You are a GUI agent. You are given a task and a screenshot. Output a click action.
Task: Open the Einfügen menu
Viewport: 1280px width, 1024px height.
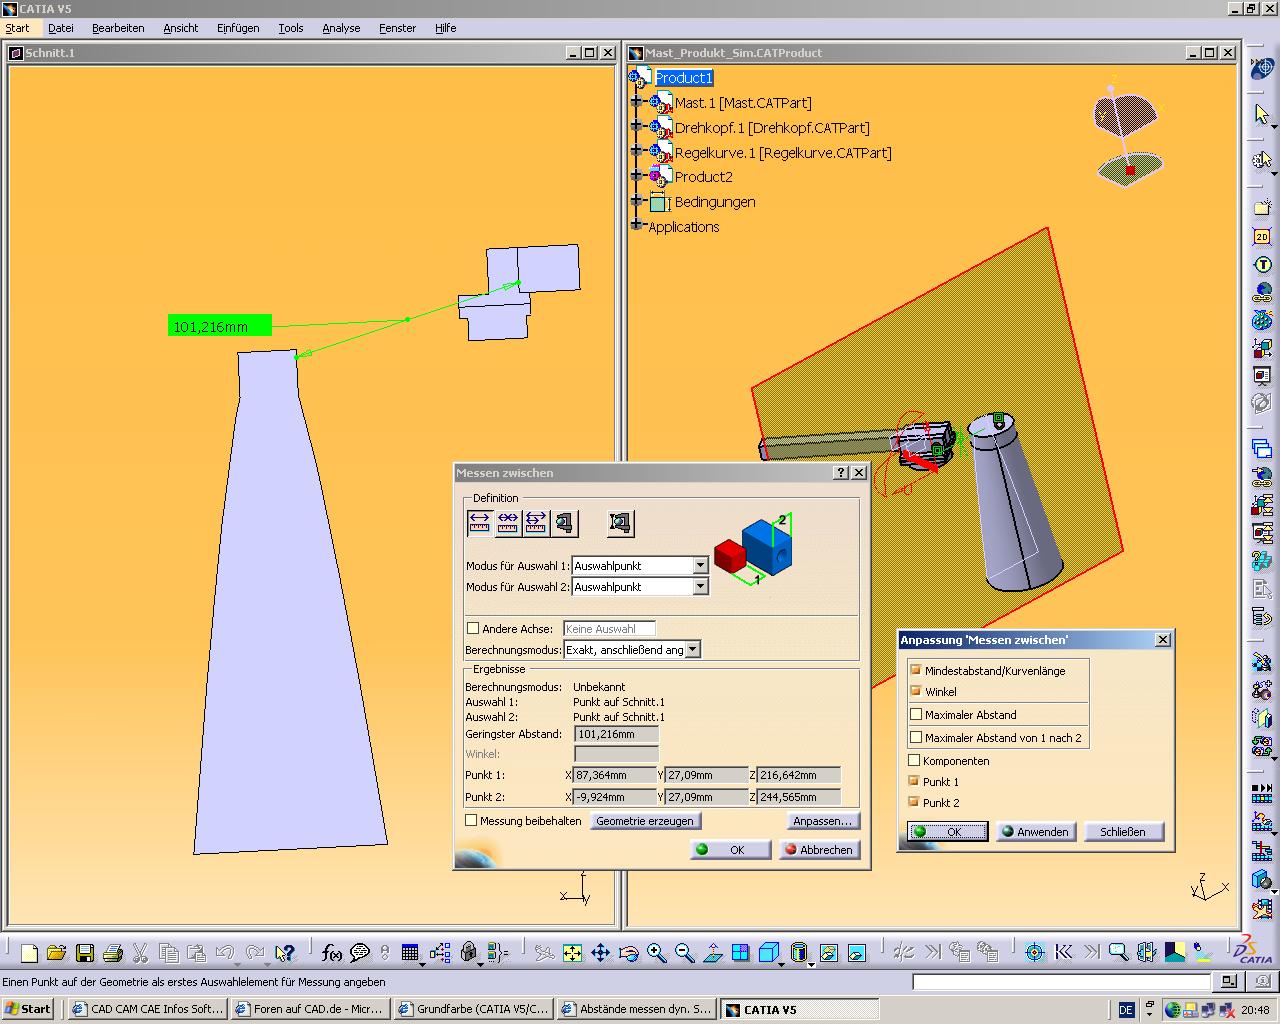pyautogui.click(x=238, y=28)
